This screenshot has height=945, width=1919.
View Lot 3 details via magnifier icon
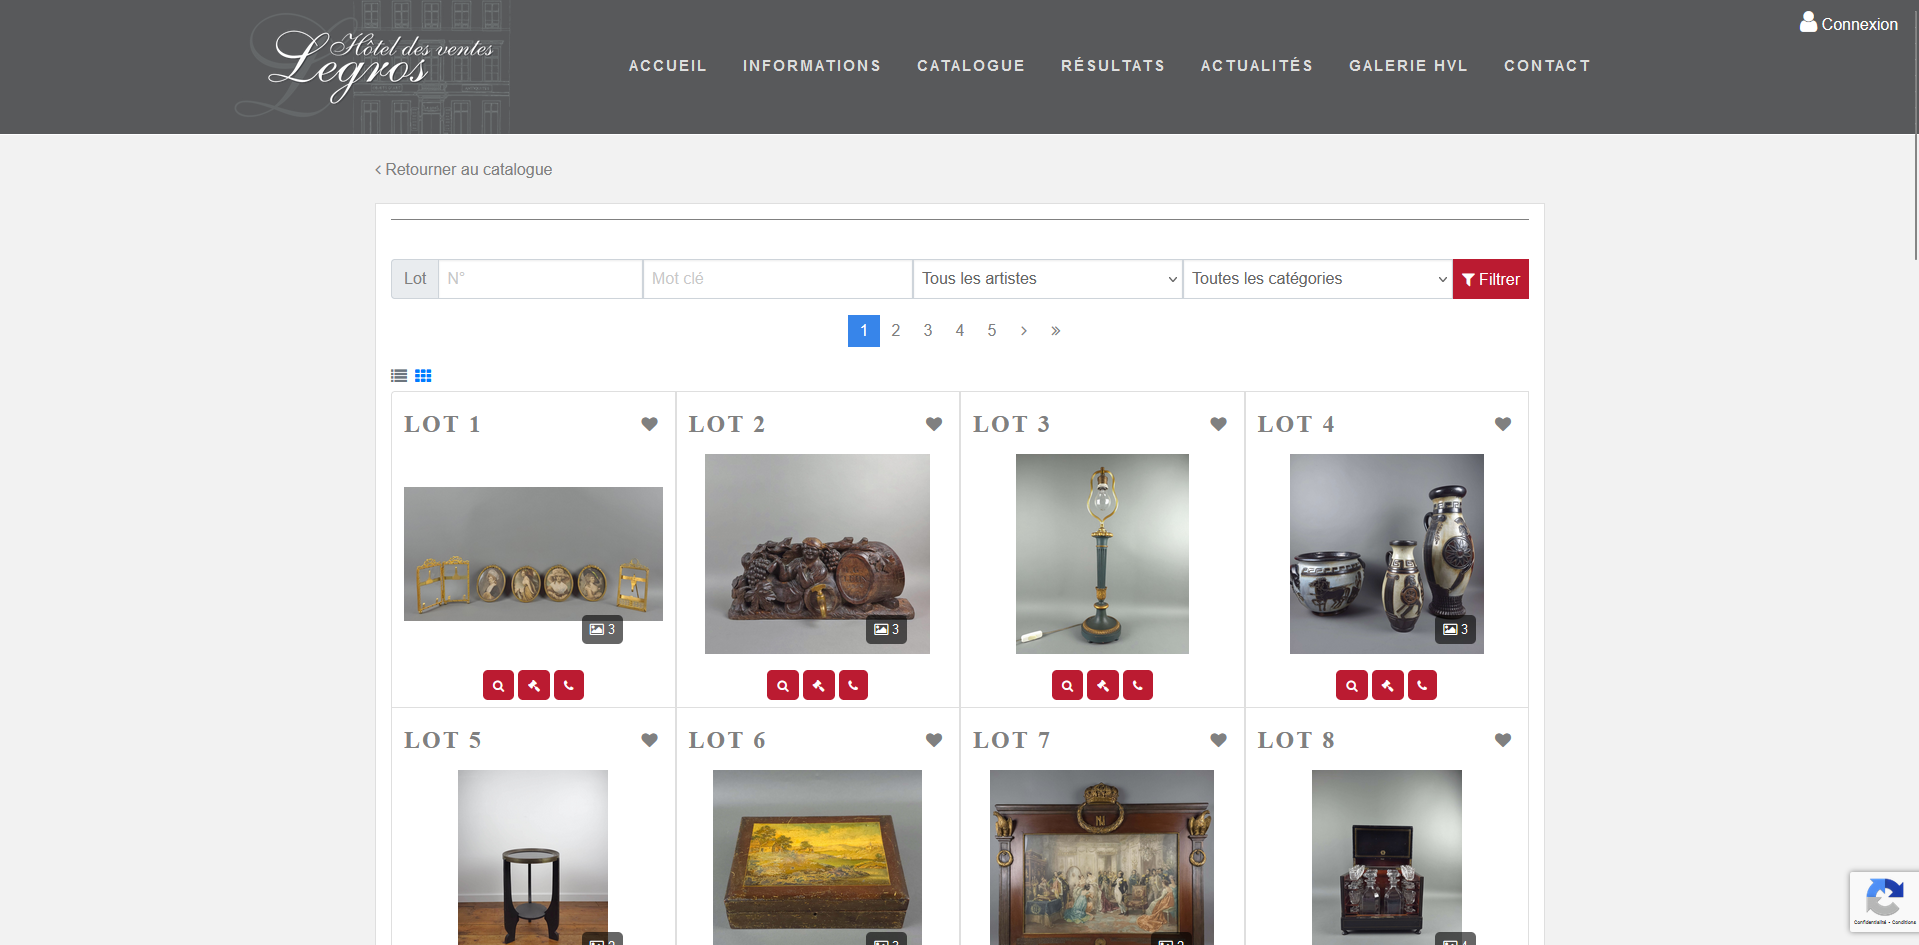point(1067,685)
